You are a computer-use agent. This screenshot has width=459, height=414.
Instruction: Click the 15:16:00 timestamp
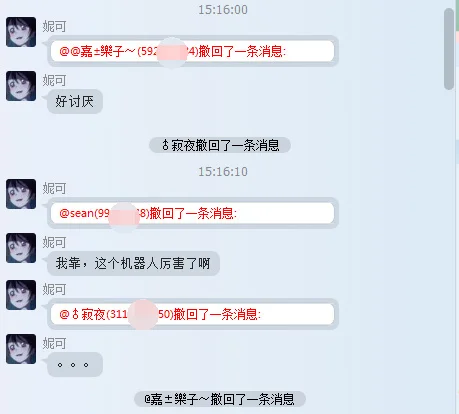pyautogui.click(x=223, y=10)
